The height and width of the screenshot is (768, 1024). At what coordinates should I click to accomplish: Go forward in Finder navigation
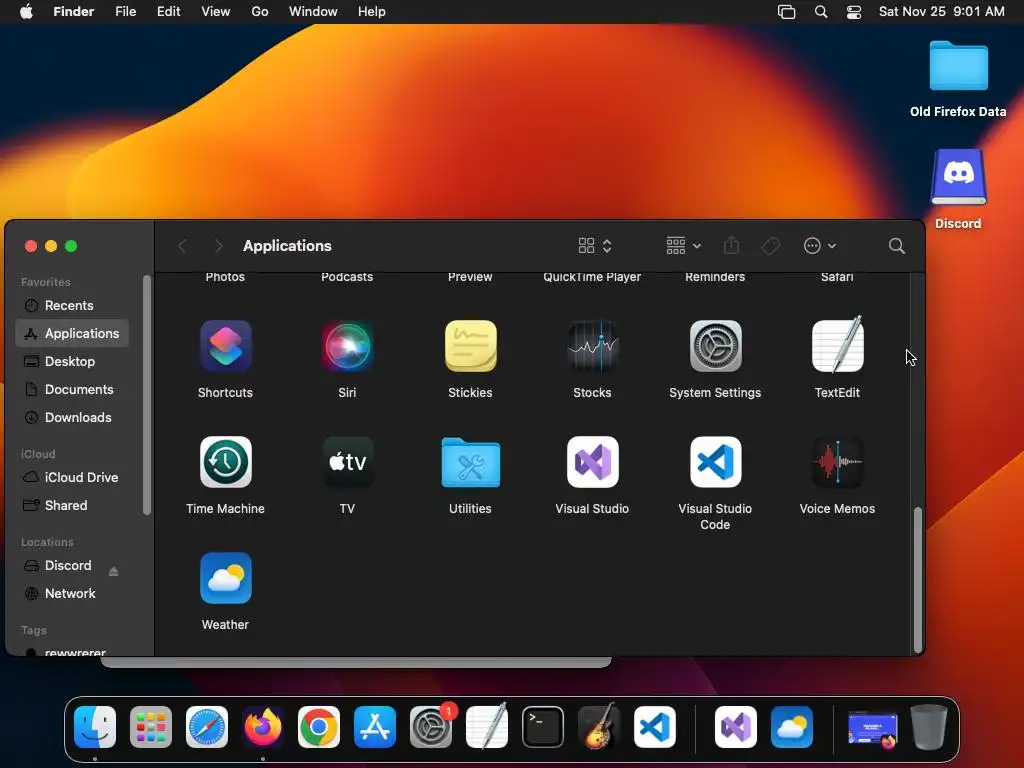tap(218, 246)
